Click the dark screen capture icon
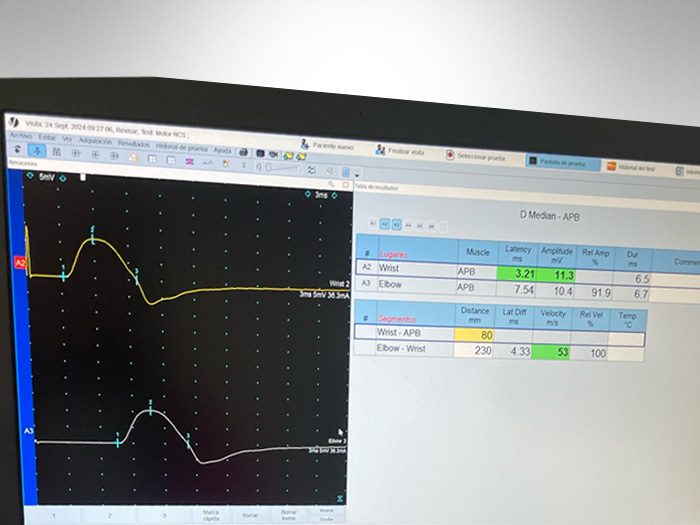Viewport: 700px width, 525px height. (260, 154)
